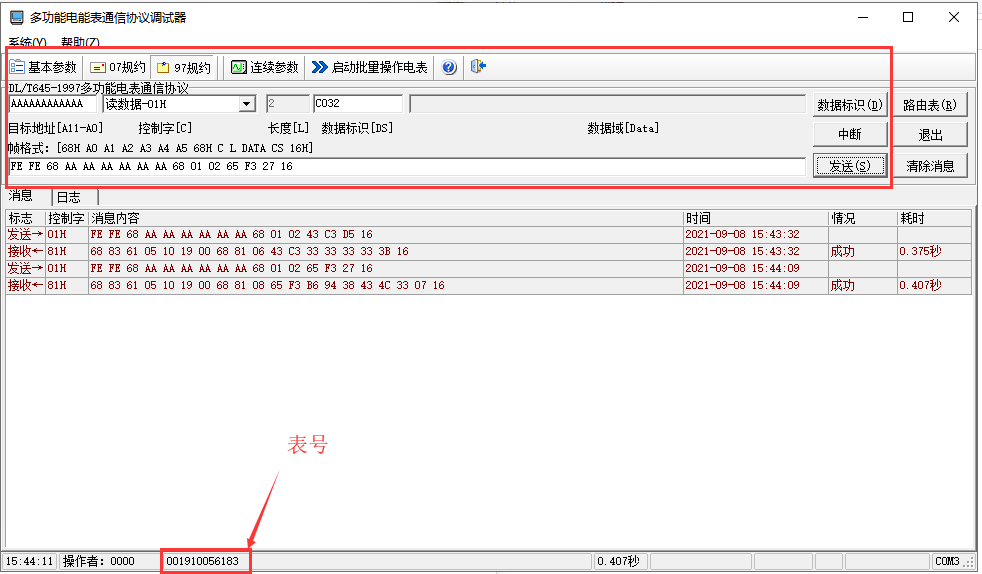Open the 路由表(R) routing table
The image size is (982, 574).
coord(930,105)
